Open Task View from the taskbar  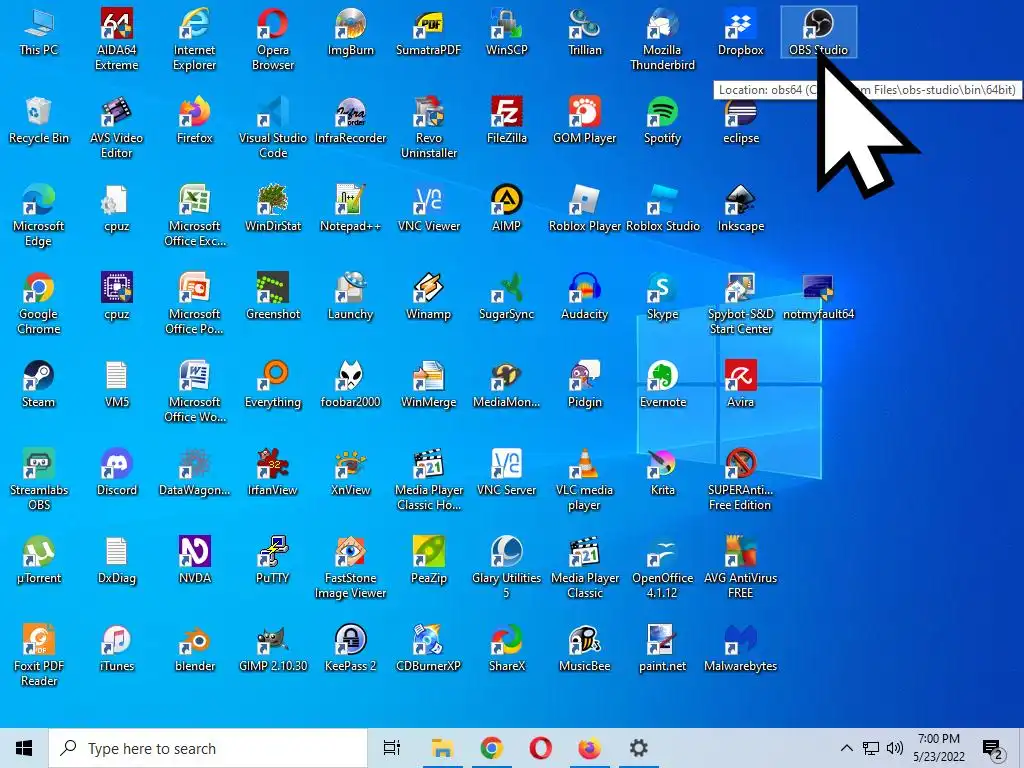point(392,748)
